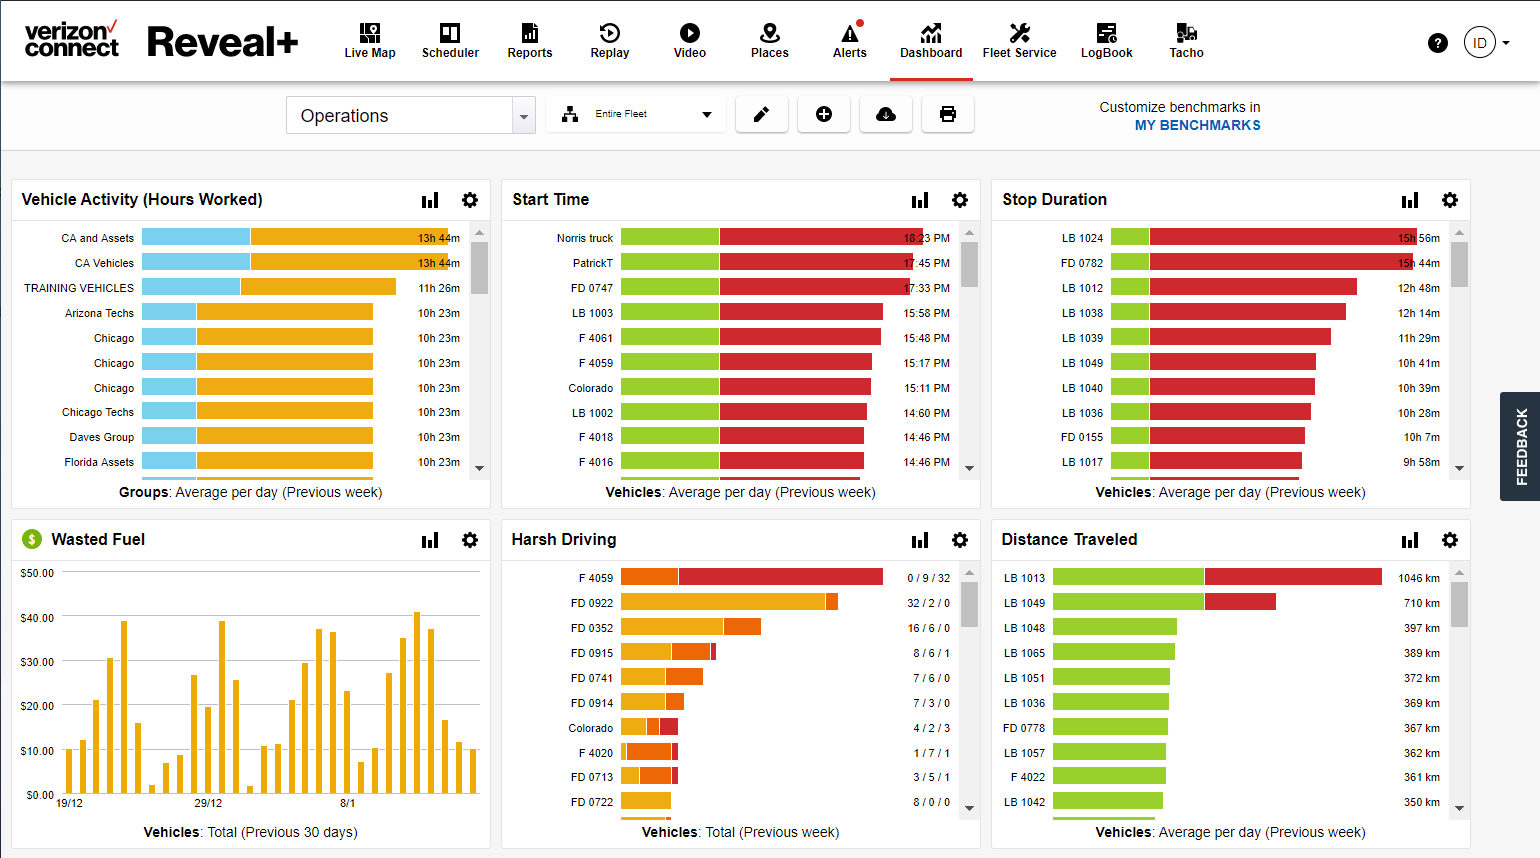Select Fleet Service in the navigation
The height and width of the screenshot is (858, 1540).
[1019, 40]
